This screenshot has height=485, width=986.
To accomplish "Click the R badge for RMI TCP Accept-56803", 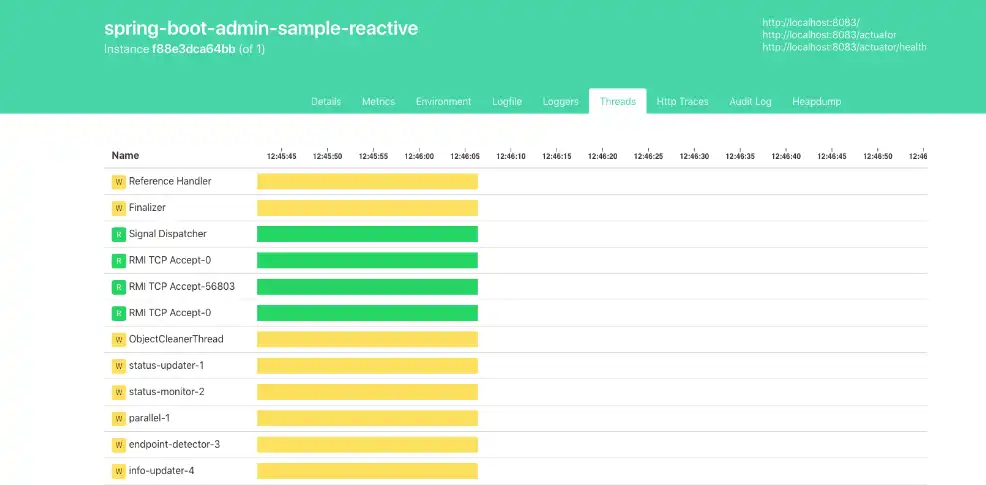I will click(x=119, y=287).
